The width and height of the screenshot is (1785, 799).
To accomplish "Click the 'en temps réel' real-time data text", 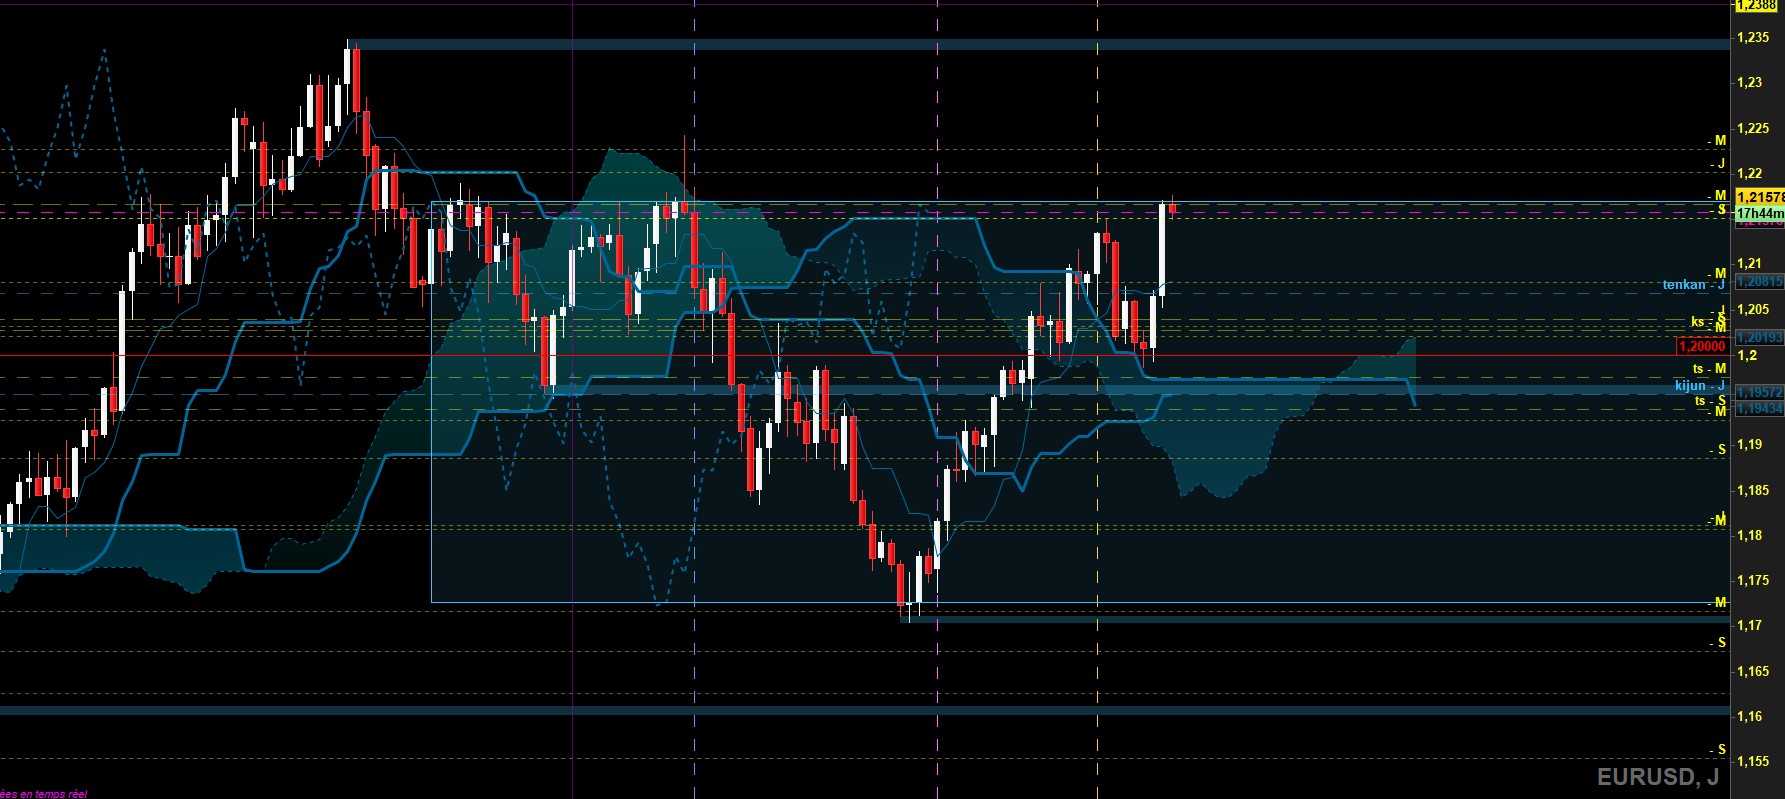I will [x=43, y=794].
